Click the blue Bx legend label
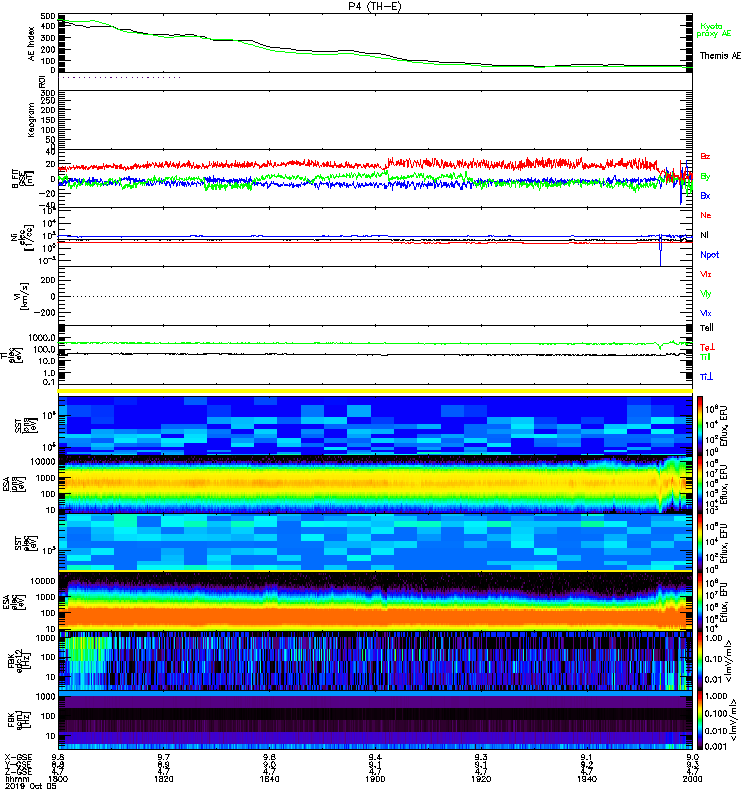The width and height of the screenshot is (750, 800). click(705, 195)
